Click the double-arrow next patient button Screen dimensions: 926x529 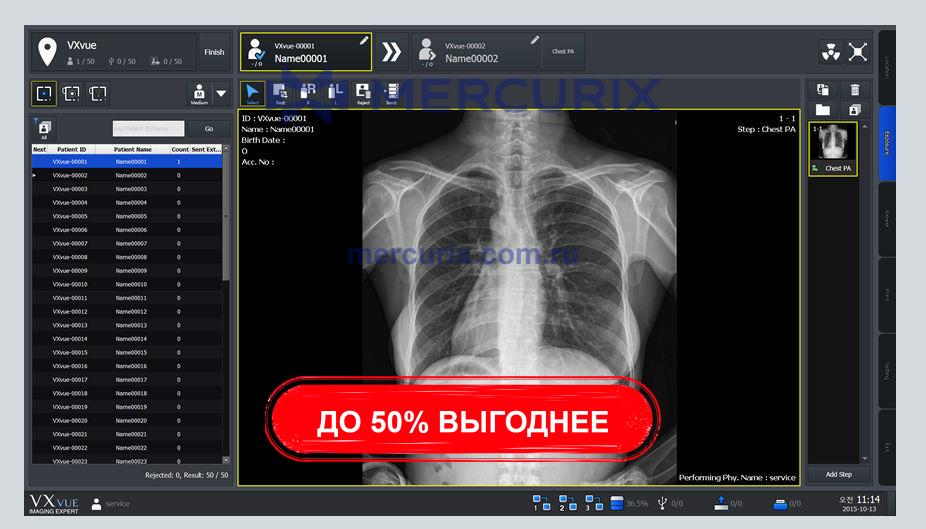(391, 52)
